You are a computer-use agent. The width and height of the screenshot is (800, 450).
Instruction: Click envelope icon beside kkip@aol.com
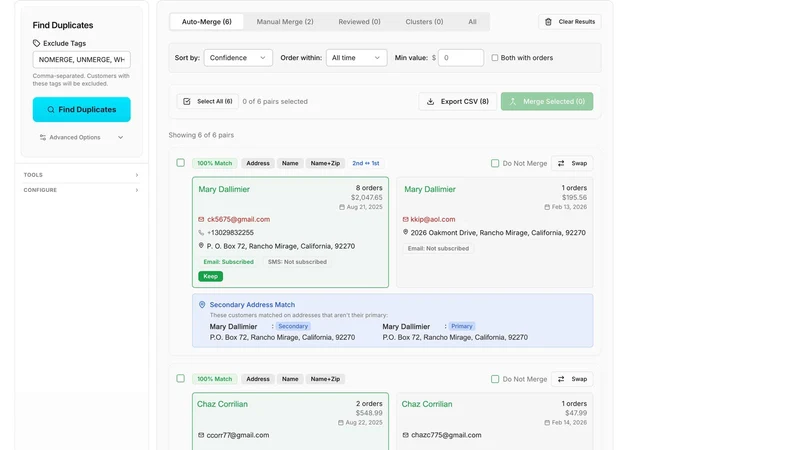point(406,219)
